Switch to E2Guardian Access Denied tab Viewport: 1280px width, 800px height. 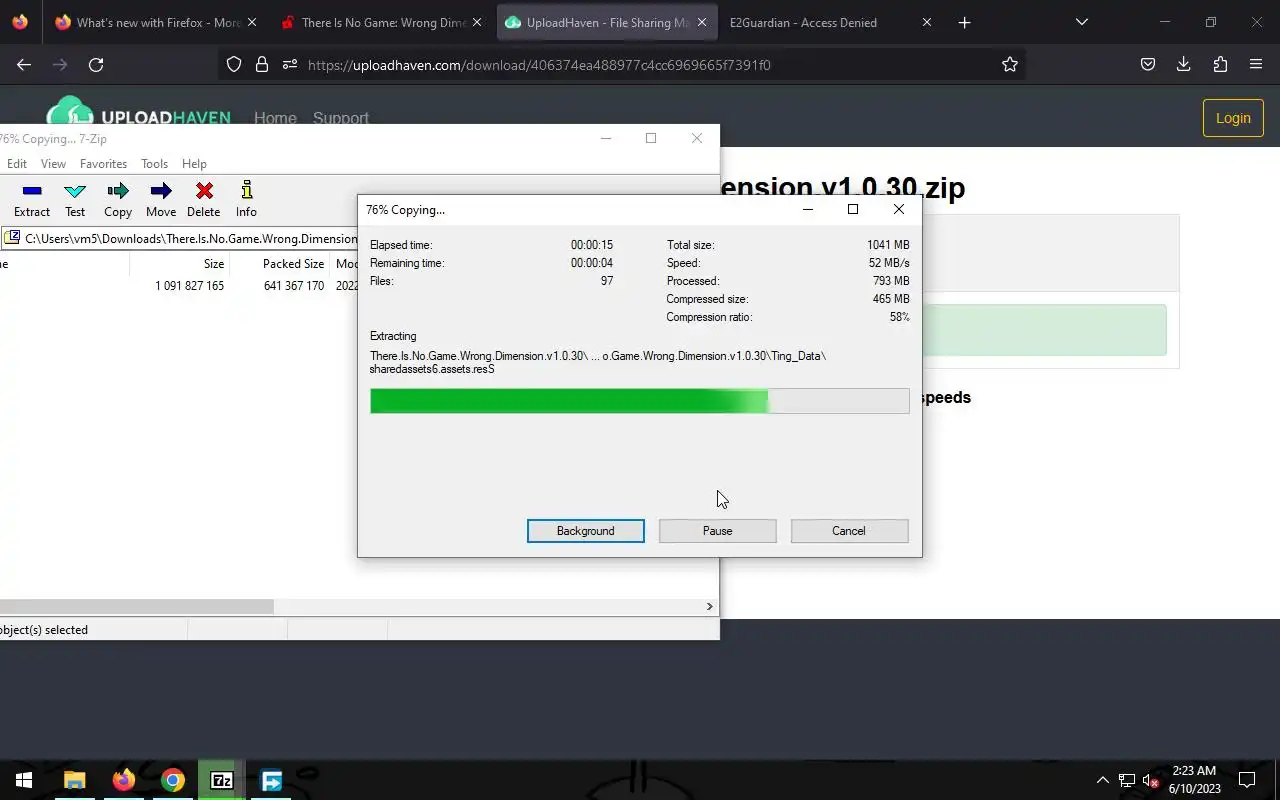(x=830, y=22)
